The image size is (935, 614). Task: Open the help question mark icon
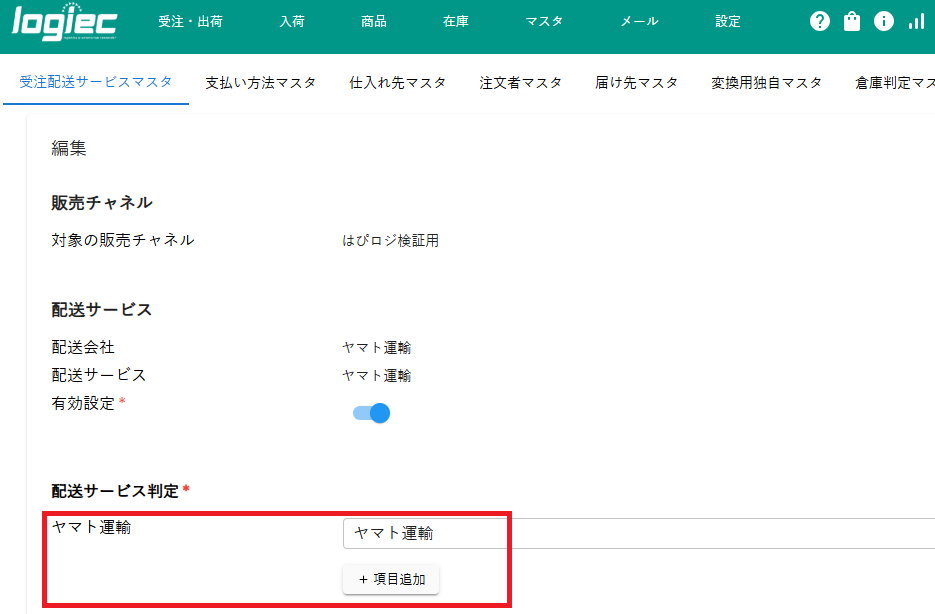(819, 20)
